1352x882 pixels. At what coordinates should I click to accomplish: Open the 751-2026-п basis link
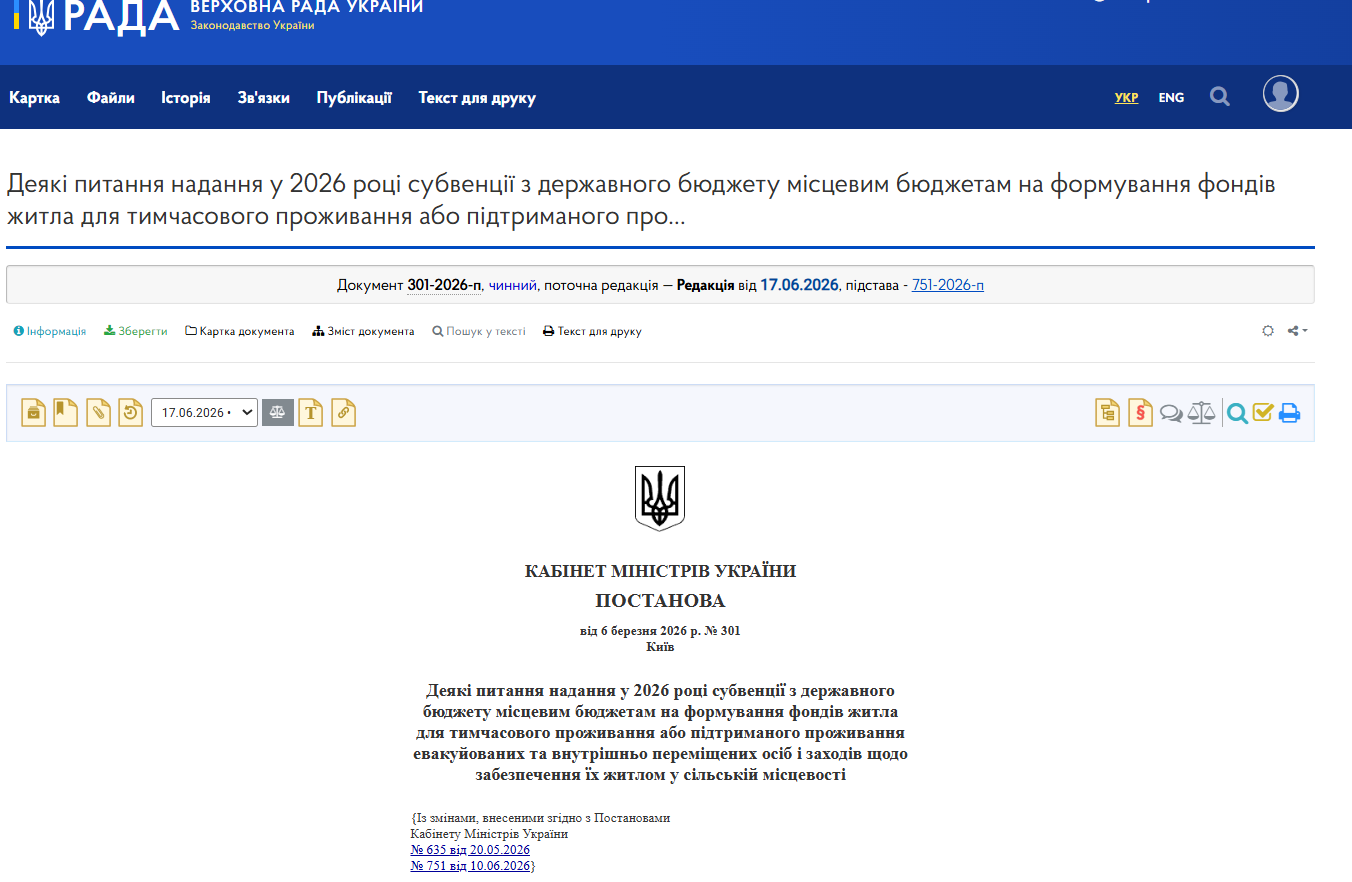pos(948,285)
